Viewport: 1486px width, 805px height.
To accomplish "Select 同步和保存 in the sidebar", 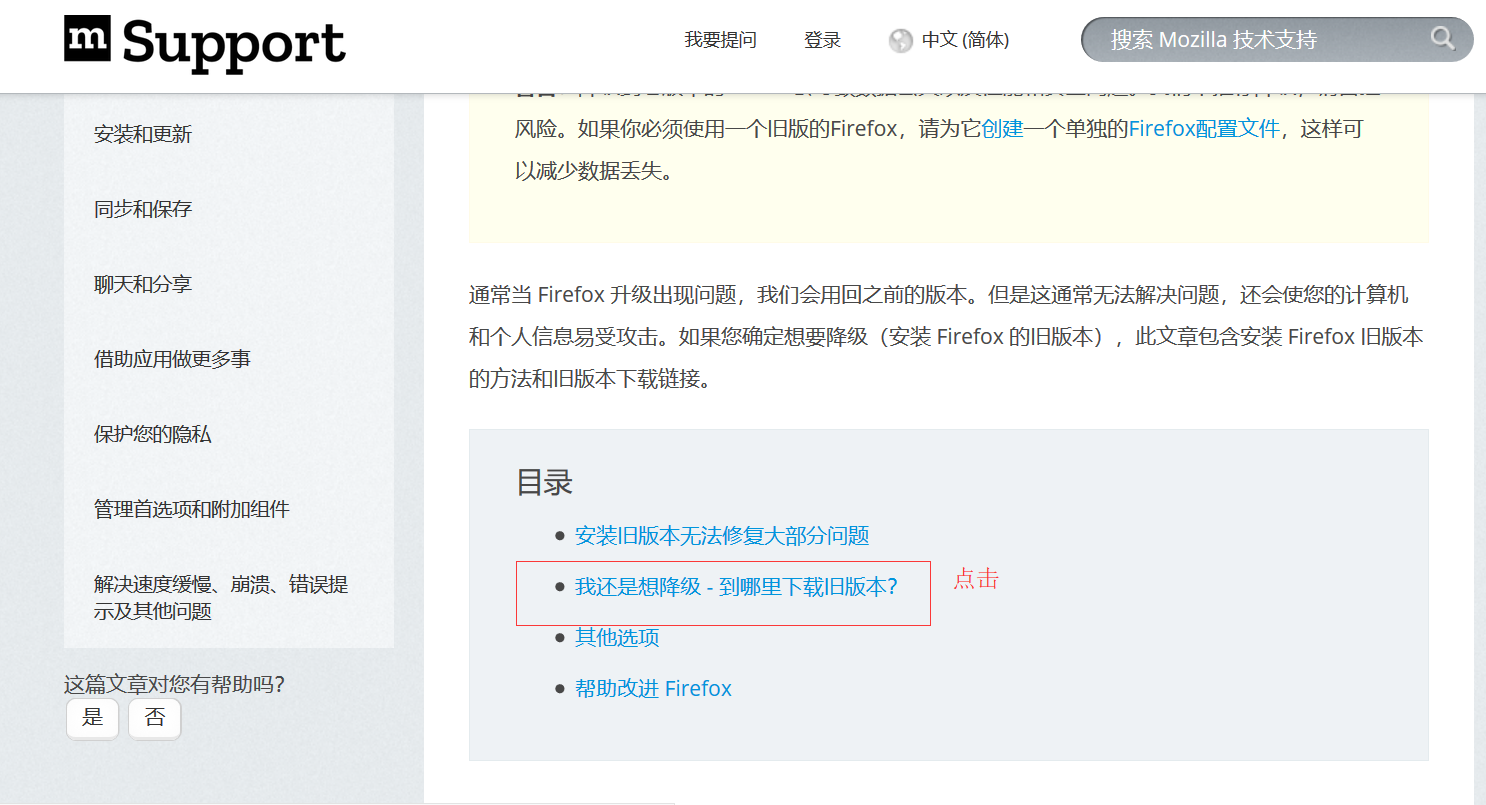I will tap(143, 209).
